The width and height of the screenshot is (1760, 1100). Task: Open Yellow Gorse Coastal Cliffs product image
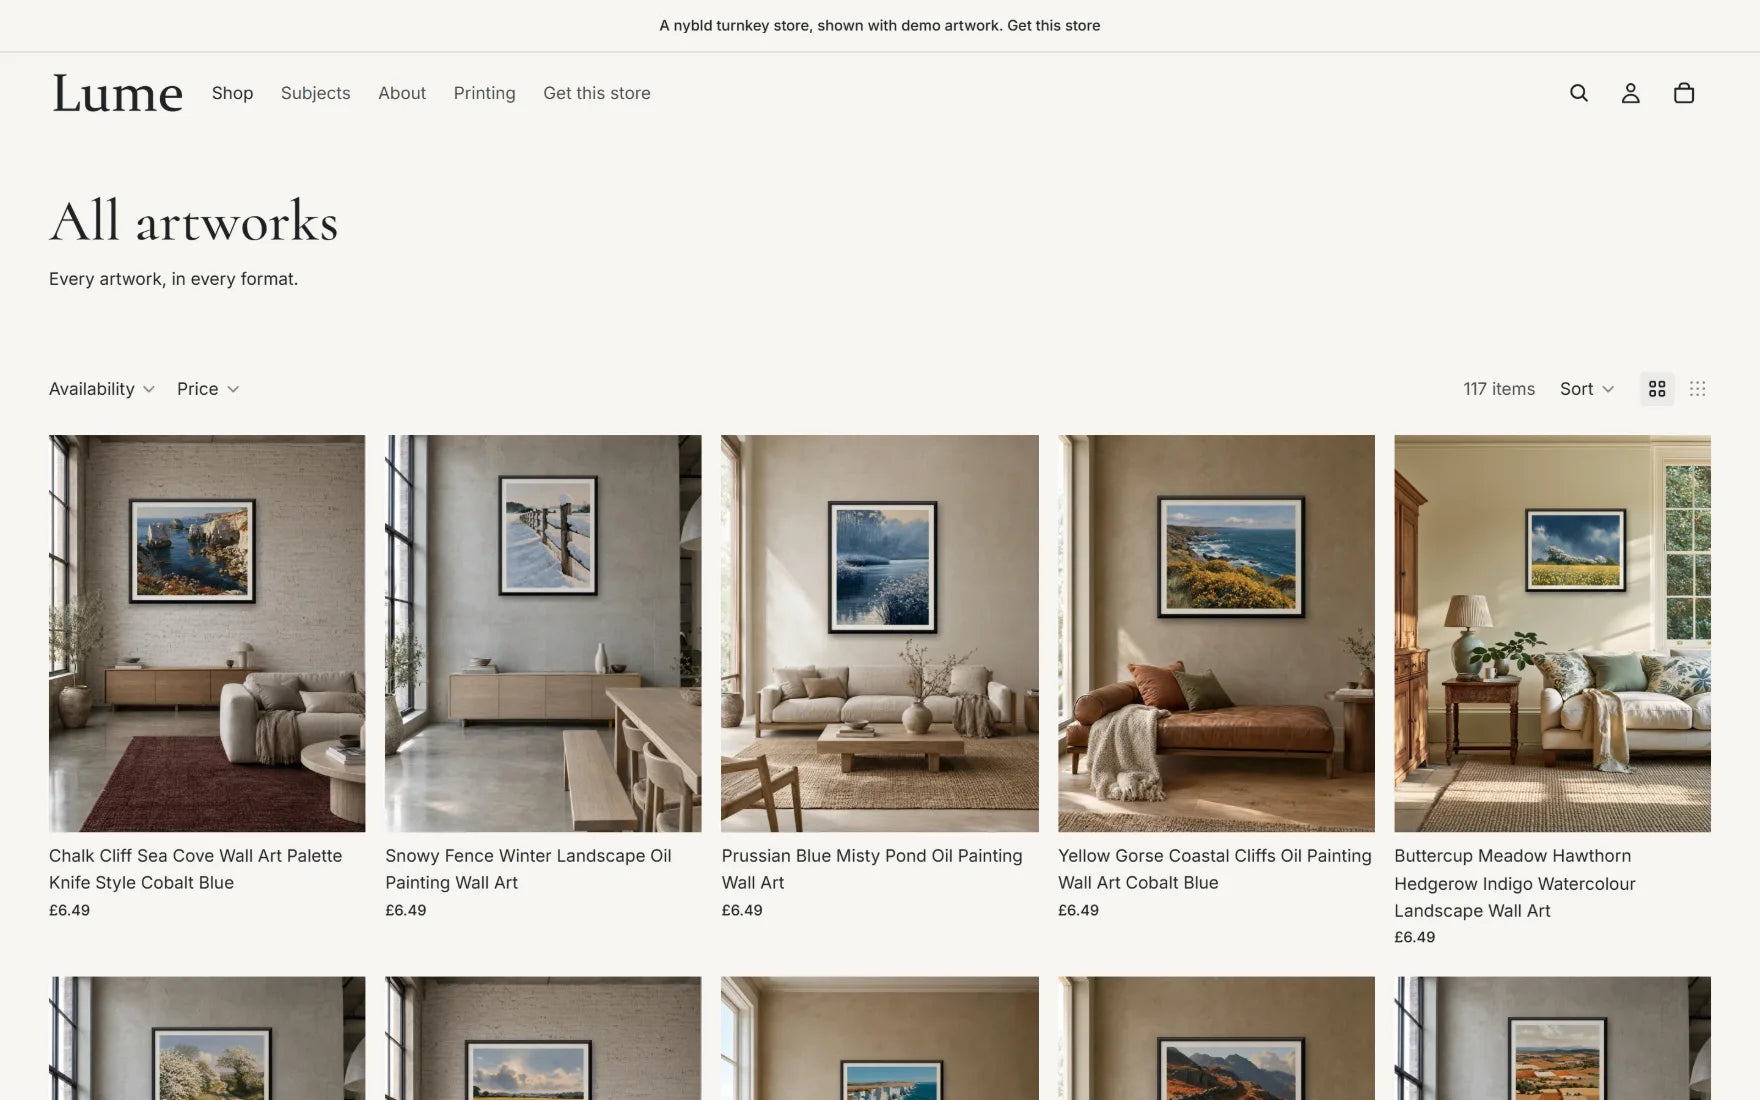[x=1216, y=633]
